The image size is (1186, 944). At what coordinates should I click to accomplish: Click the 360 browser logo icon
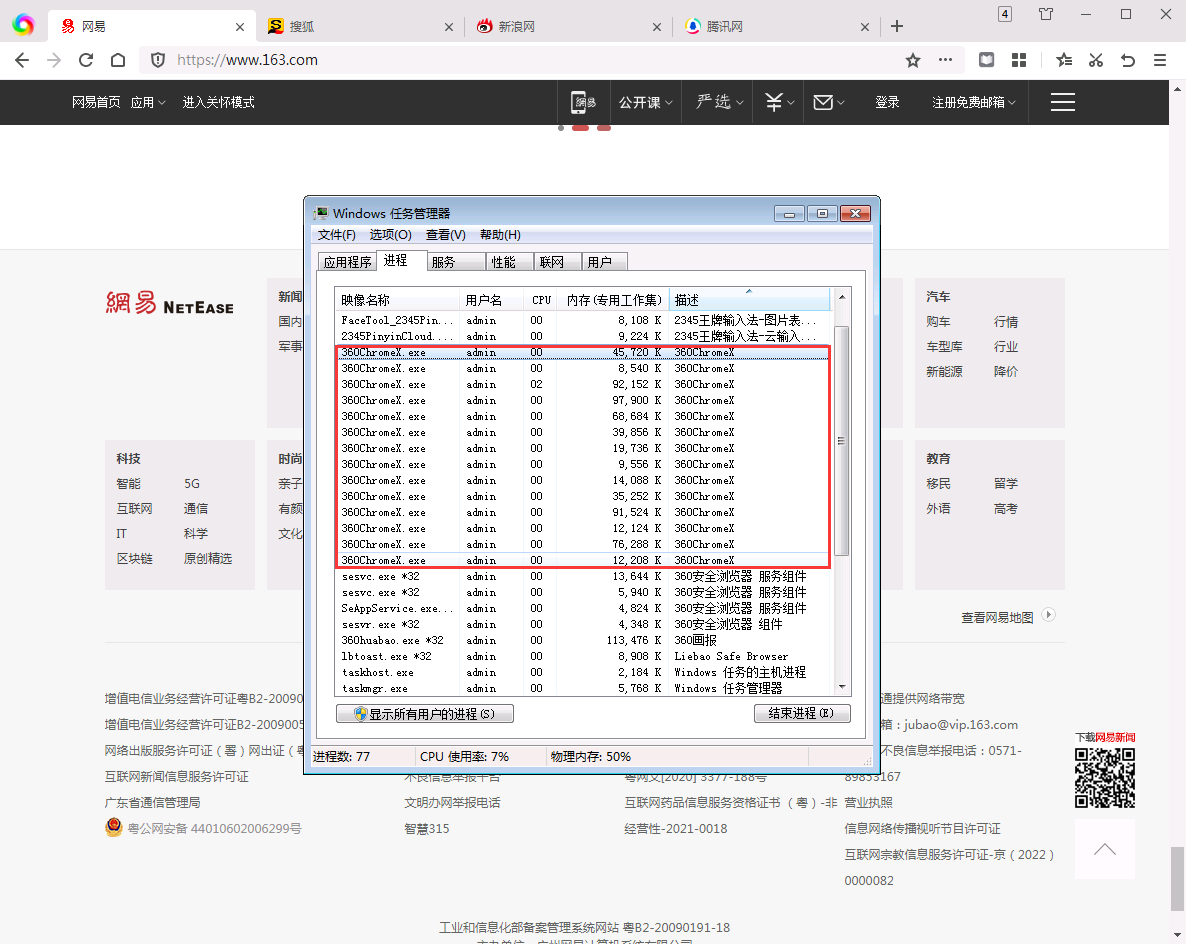pyautogui.click(x=23, y=25)
